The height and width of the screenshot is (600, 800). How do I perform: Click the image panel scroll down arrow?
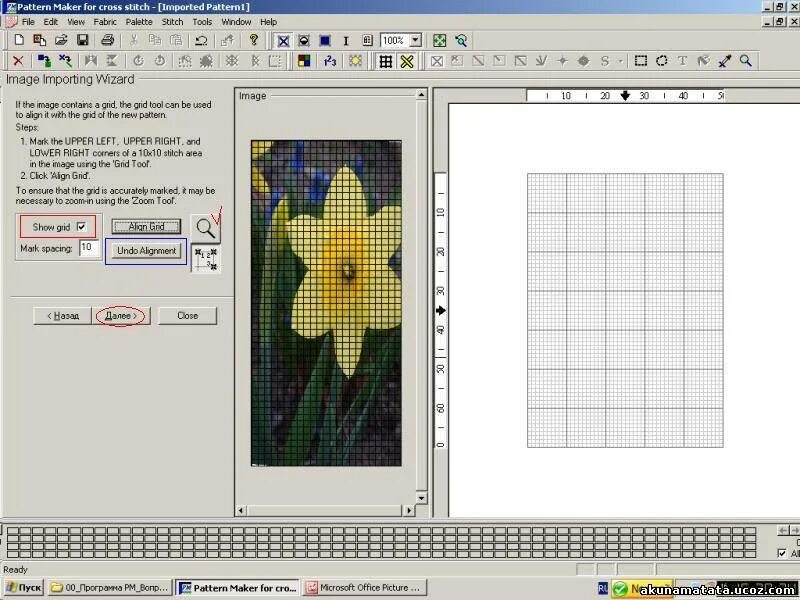(x=421, y=498)
